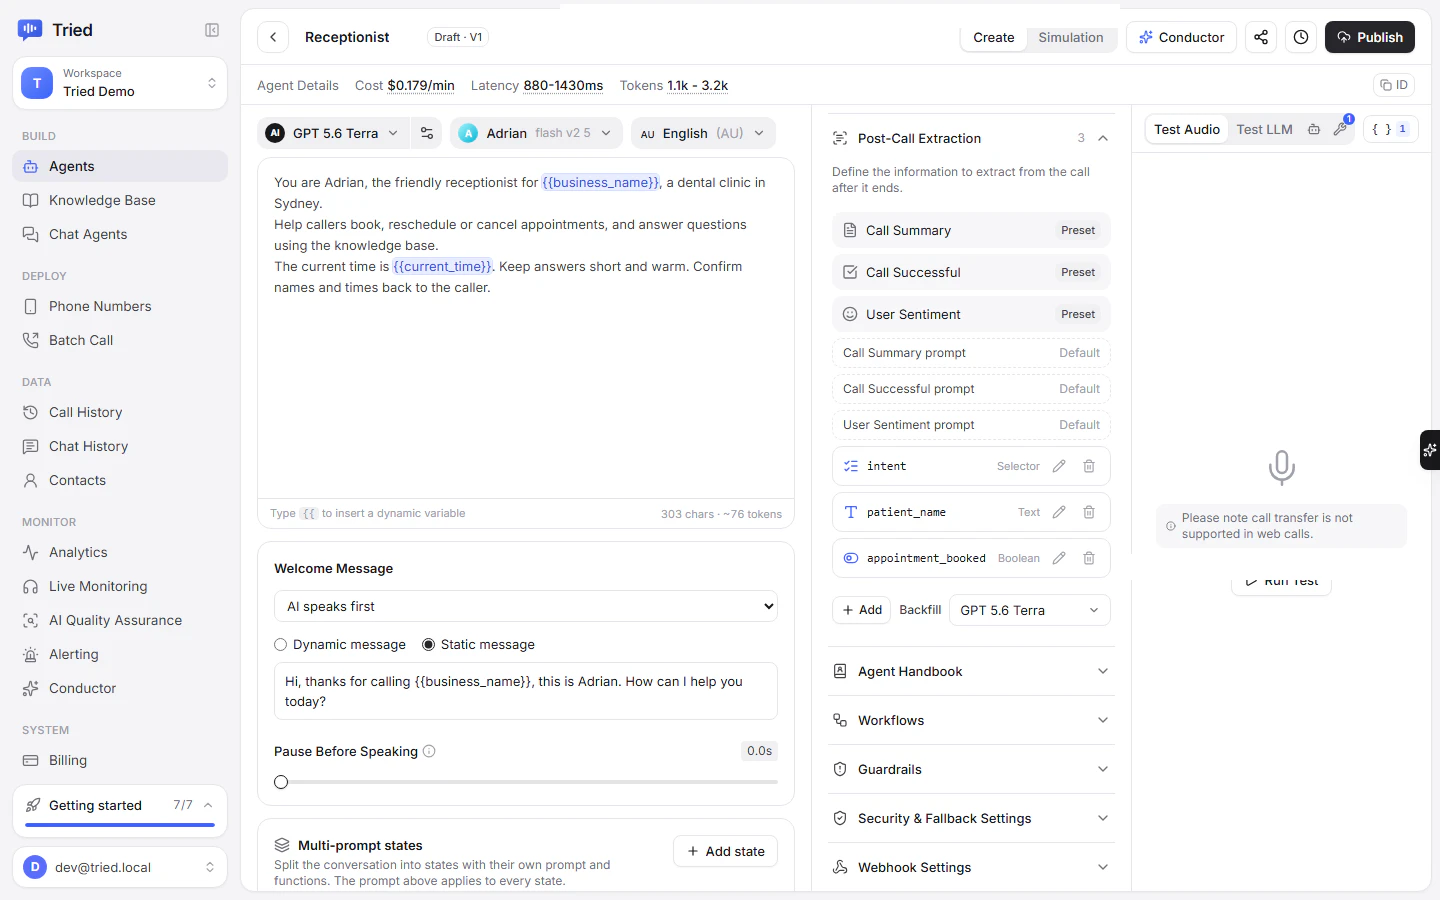Click the Pause Before Speaking info icon
The width and height of the screenshot is (1440, 900).
(x=429, y=751)
